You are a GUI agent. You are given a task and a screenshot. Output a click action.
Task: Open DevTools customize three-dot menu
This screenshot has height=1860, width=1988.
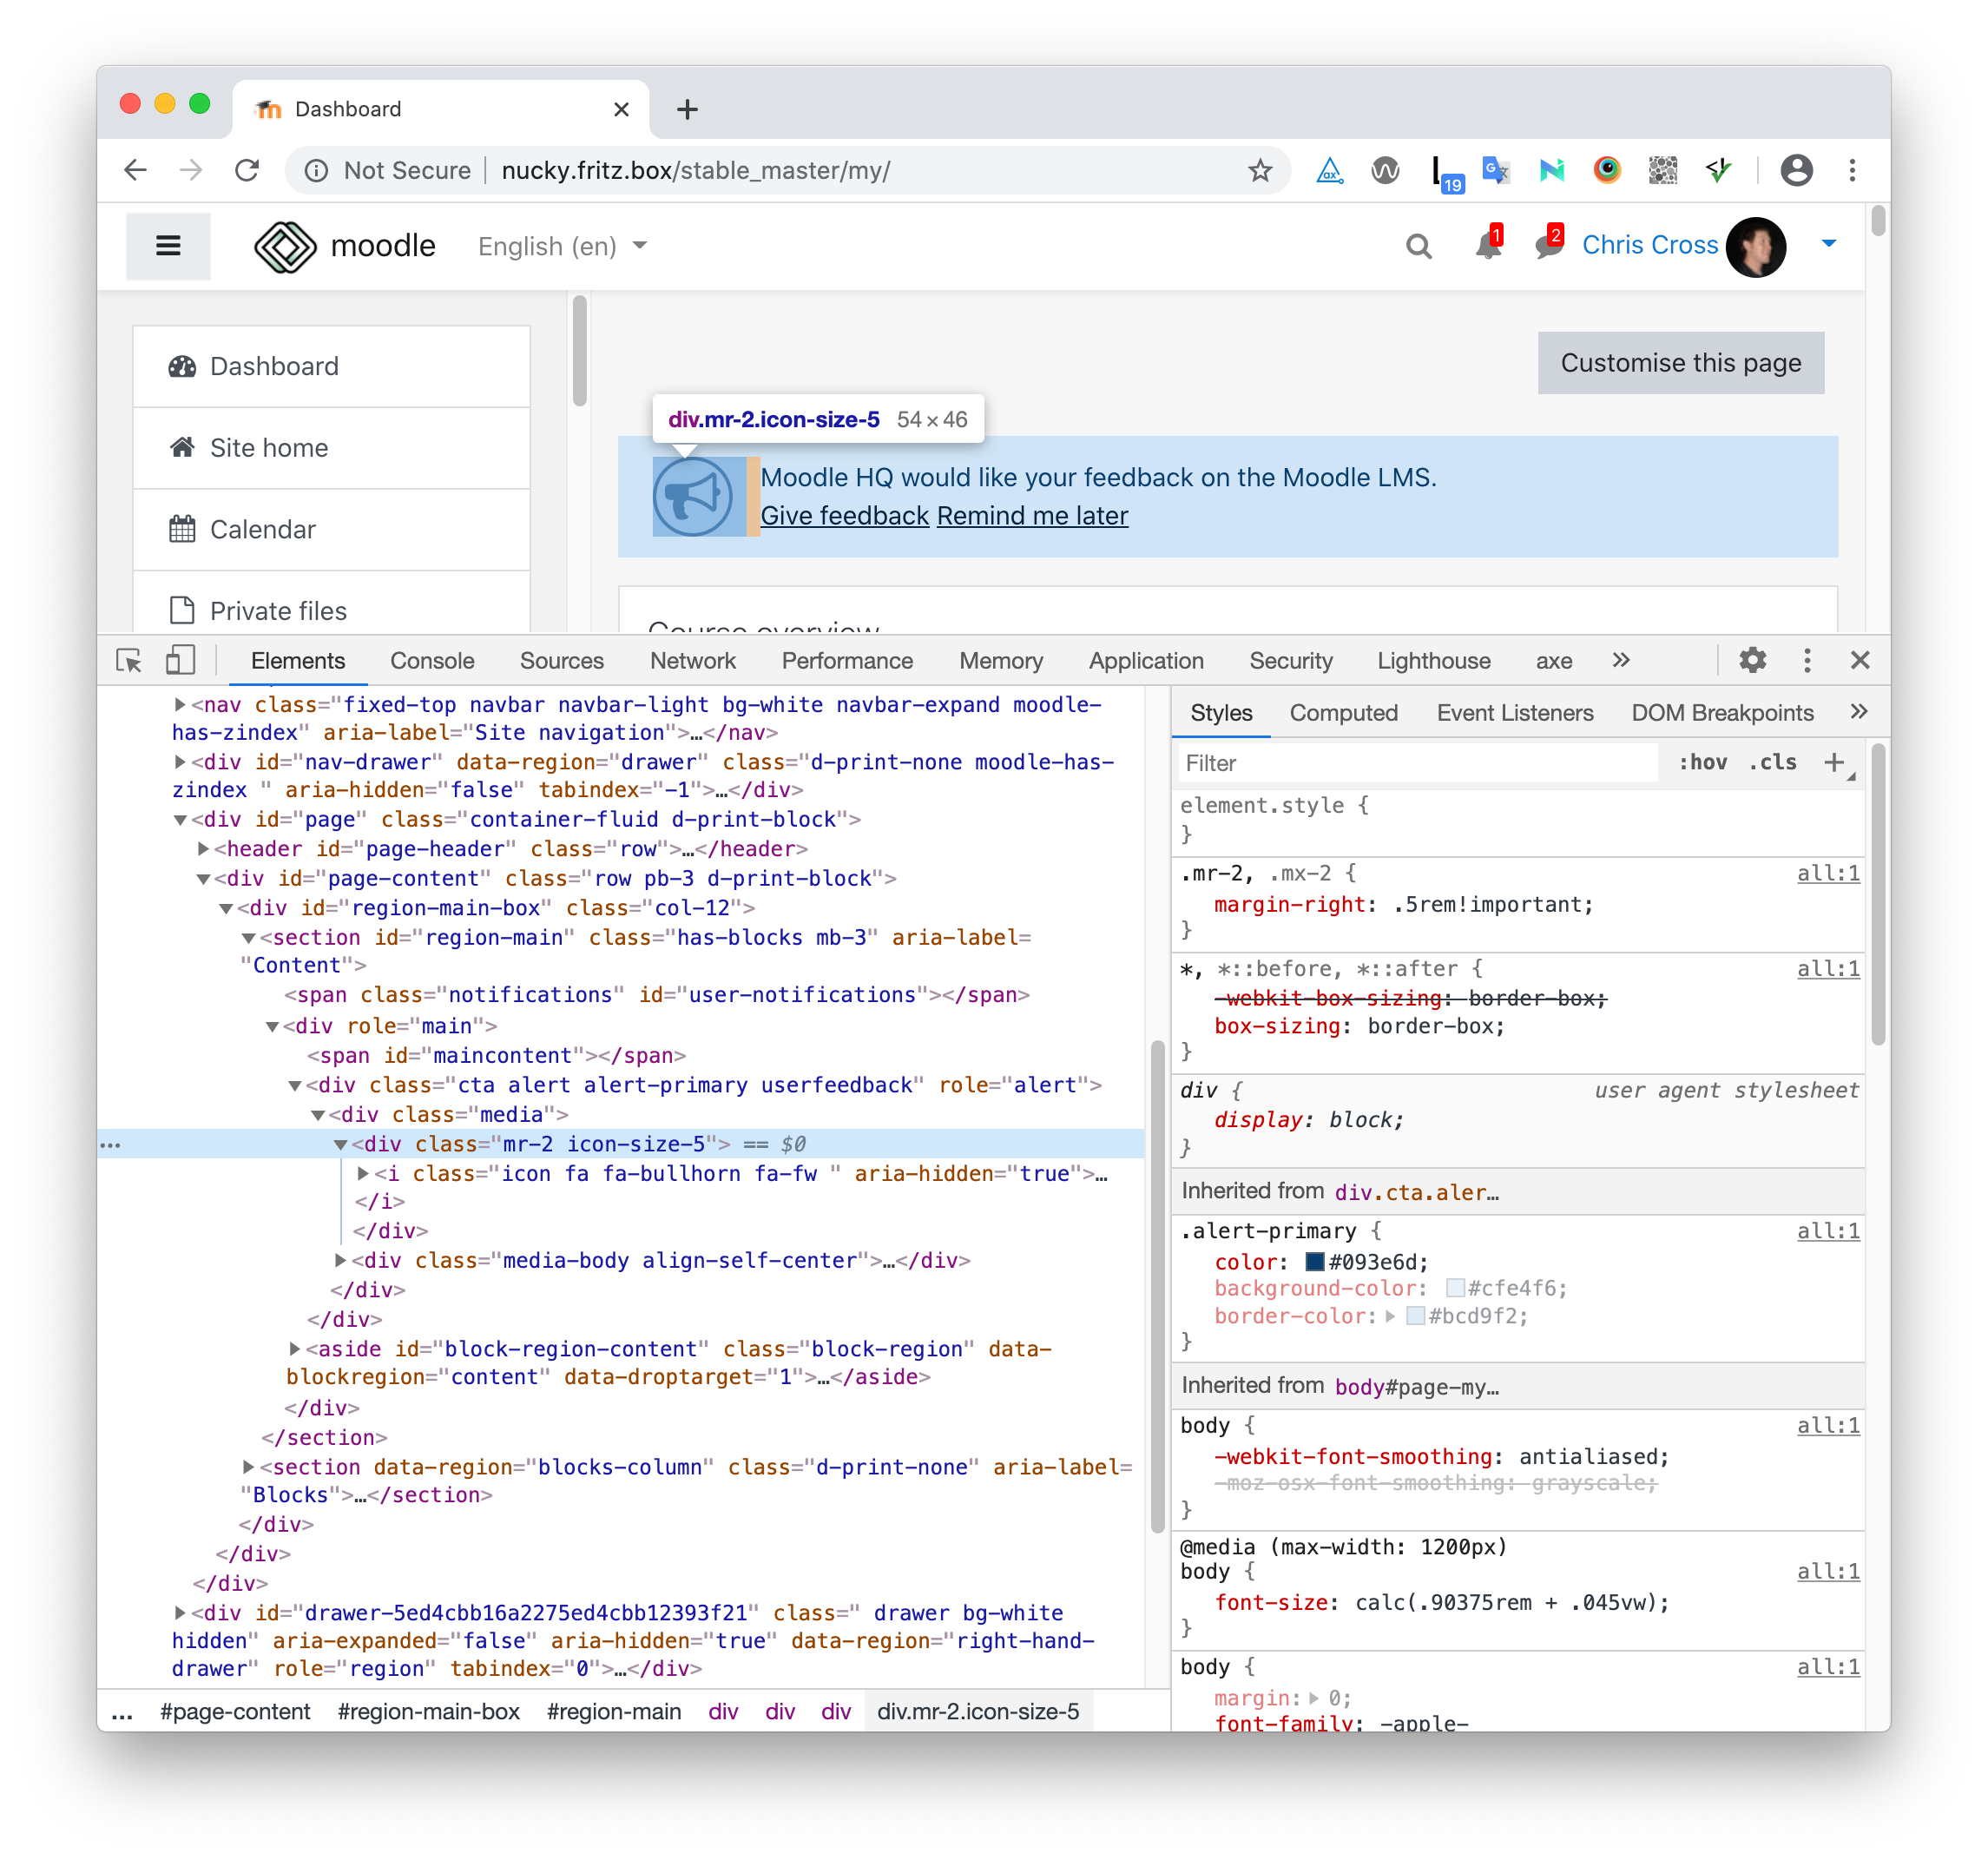1806,660
